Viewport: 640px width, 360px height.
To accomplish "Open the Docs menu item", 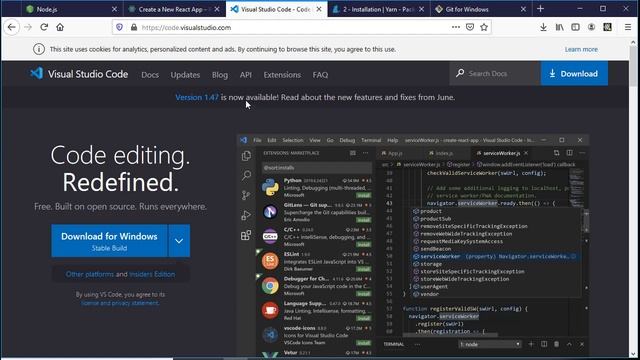I will point(150,75).
